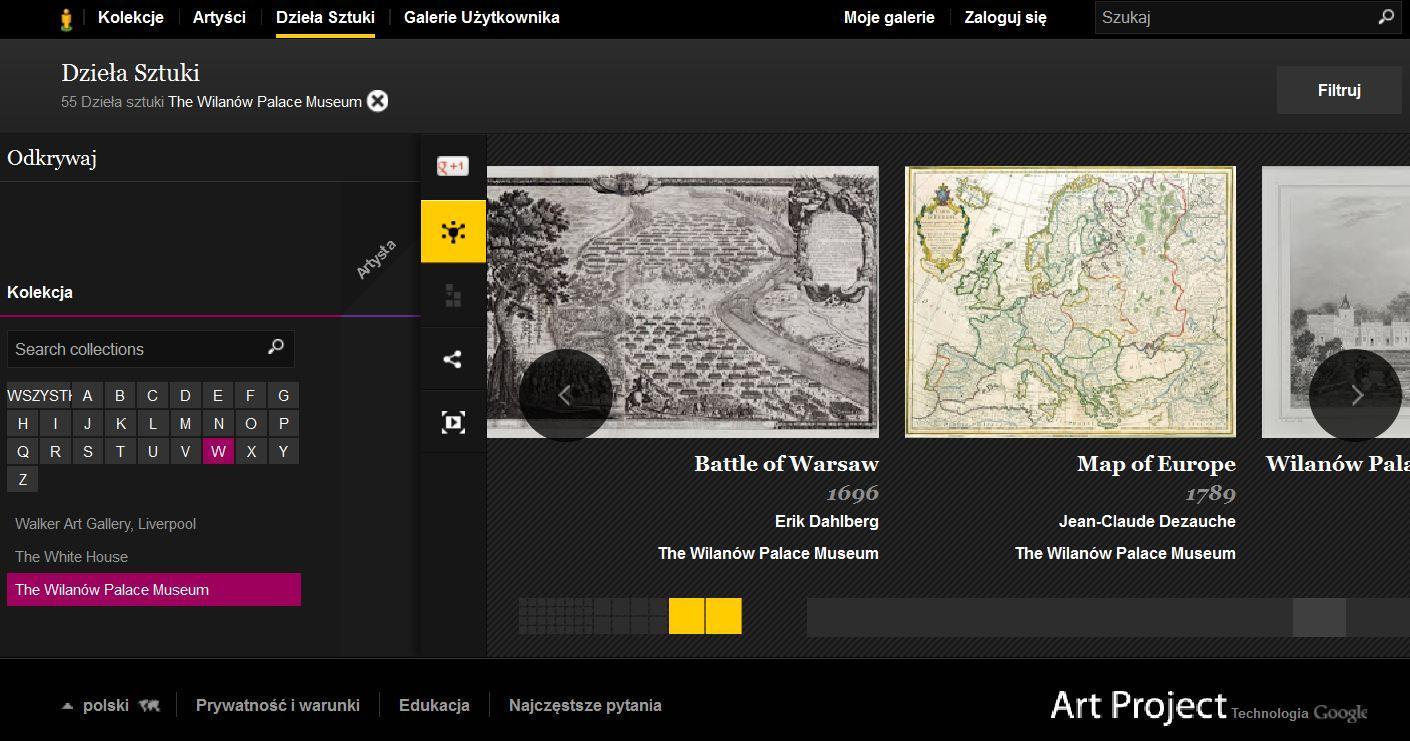Open the Kolekcje menu

[x=131, y=17]
